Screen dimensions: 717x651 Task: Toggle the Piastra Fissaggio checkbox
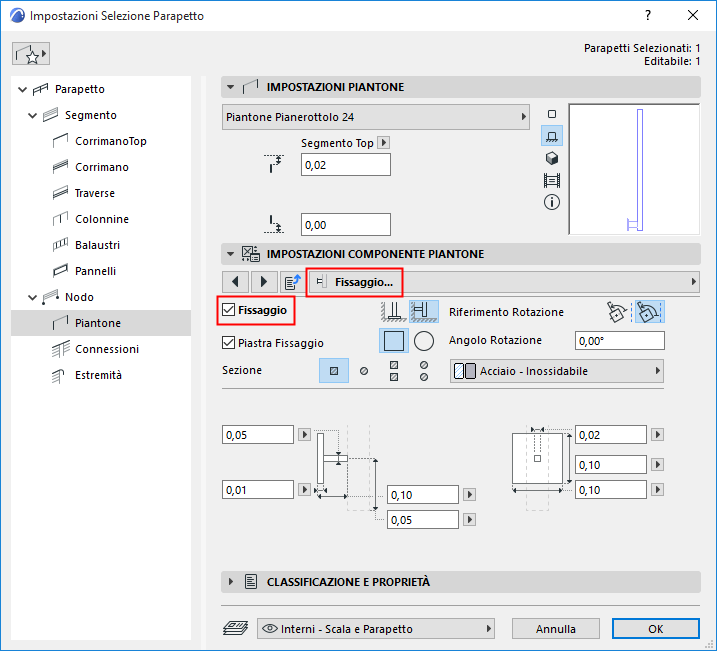(x=228, y=342)
